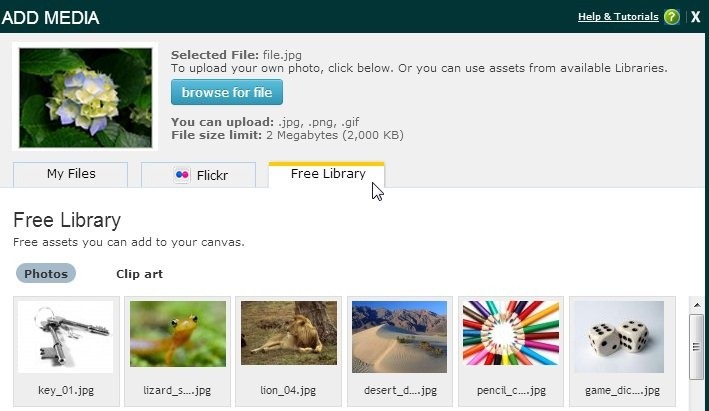
Task: Select the key_01.jpg thumbnail
Action: tap(66, 335)
